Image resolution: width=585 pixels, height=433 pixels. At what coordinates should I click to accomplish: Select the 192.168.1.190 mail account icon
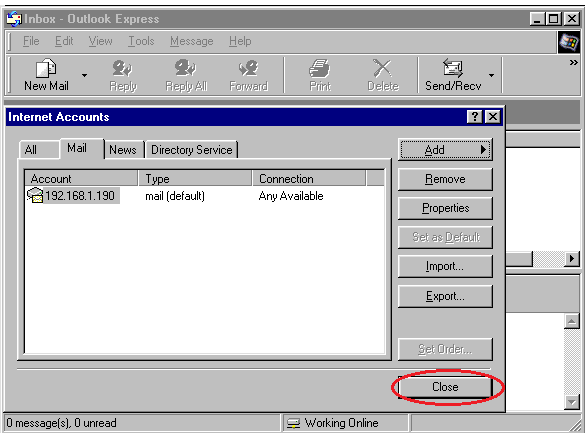coord(35,195)
